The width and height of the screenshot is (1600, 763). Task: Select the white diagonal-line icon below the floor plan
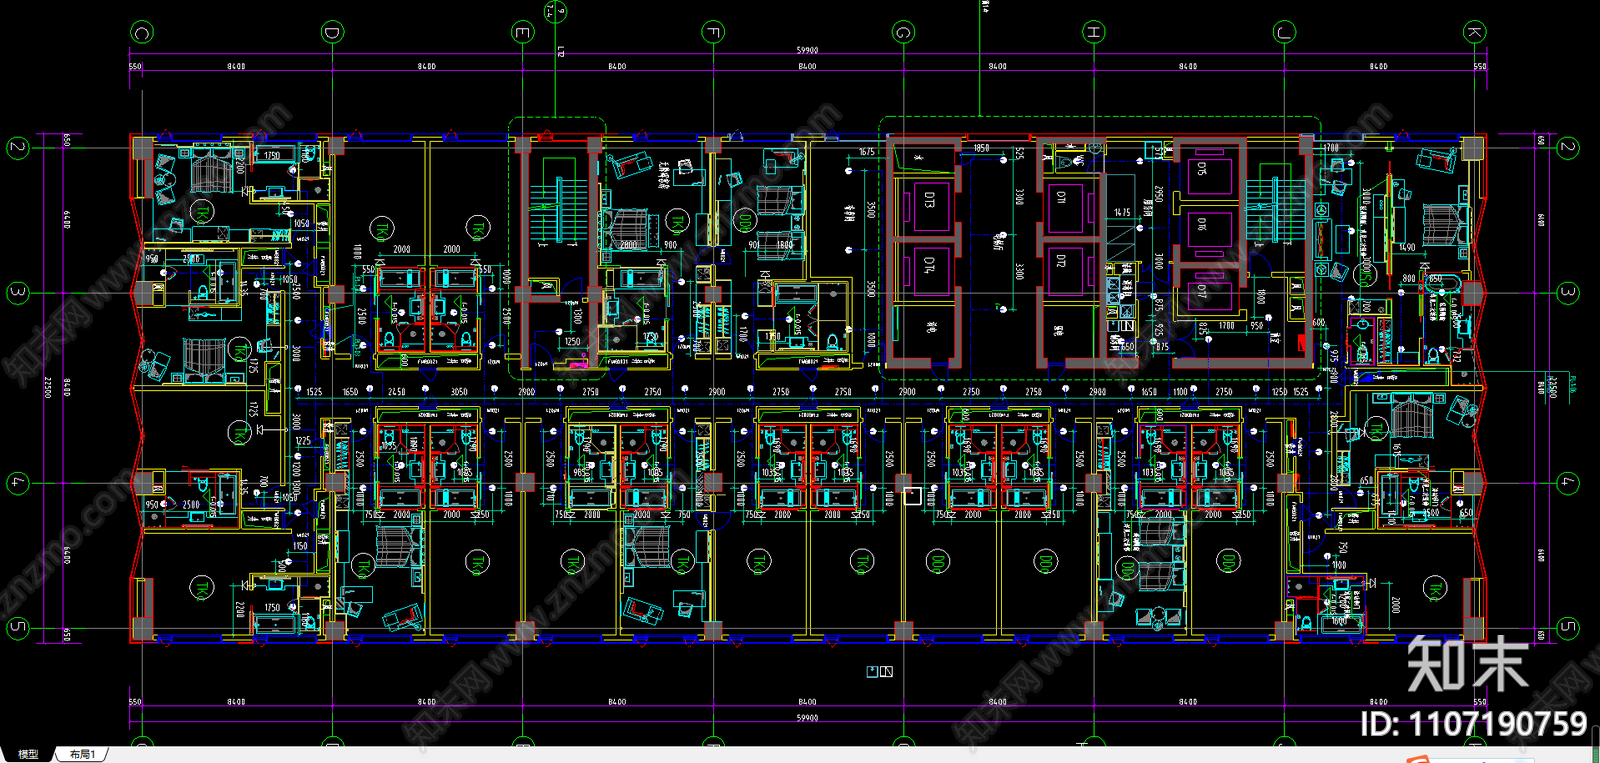[x=886, y=672]
